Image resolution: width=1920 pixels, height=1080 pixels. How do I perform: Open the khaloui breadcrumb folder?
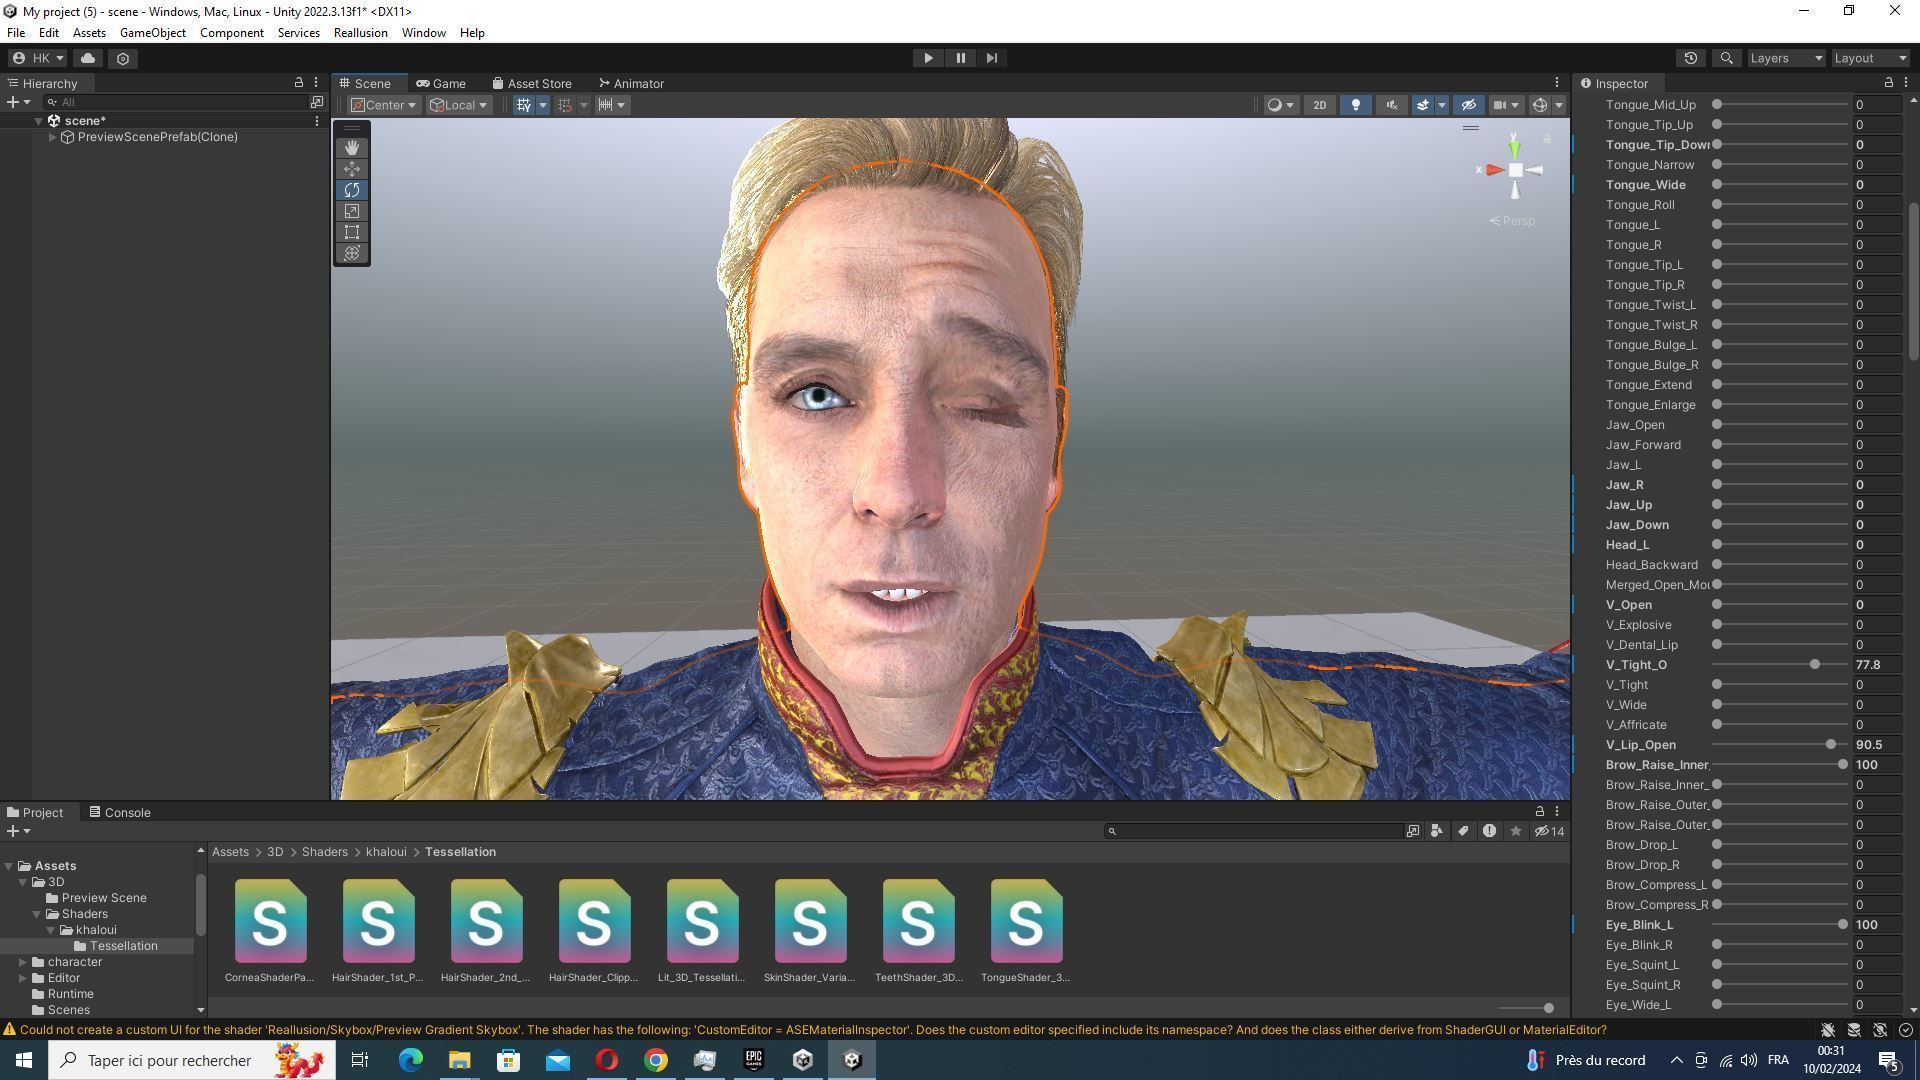click(x=385, y=852)
